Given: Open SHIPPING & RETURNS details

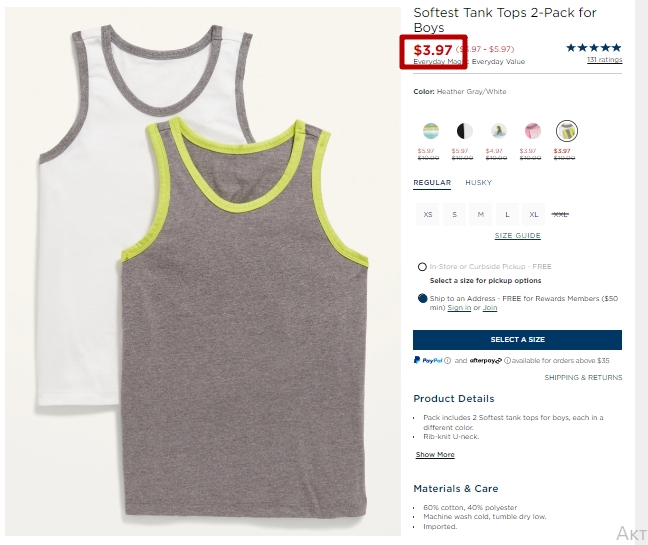Looking at the screenshot, I should 583,377.
